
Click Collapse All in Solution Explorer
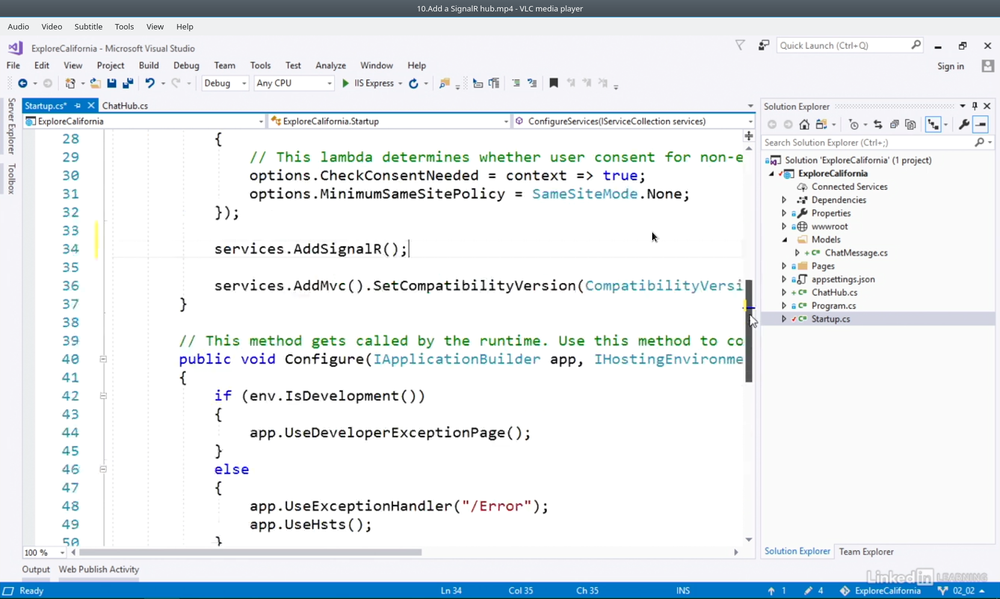tap(894, 125)
